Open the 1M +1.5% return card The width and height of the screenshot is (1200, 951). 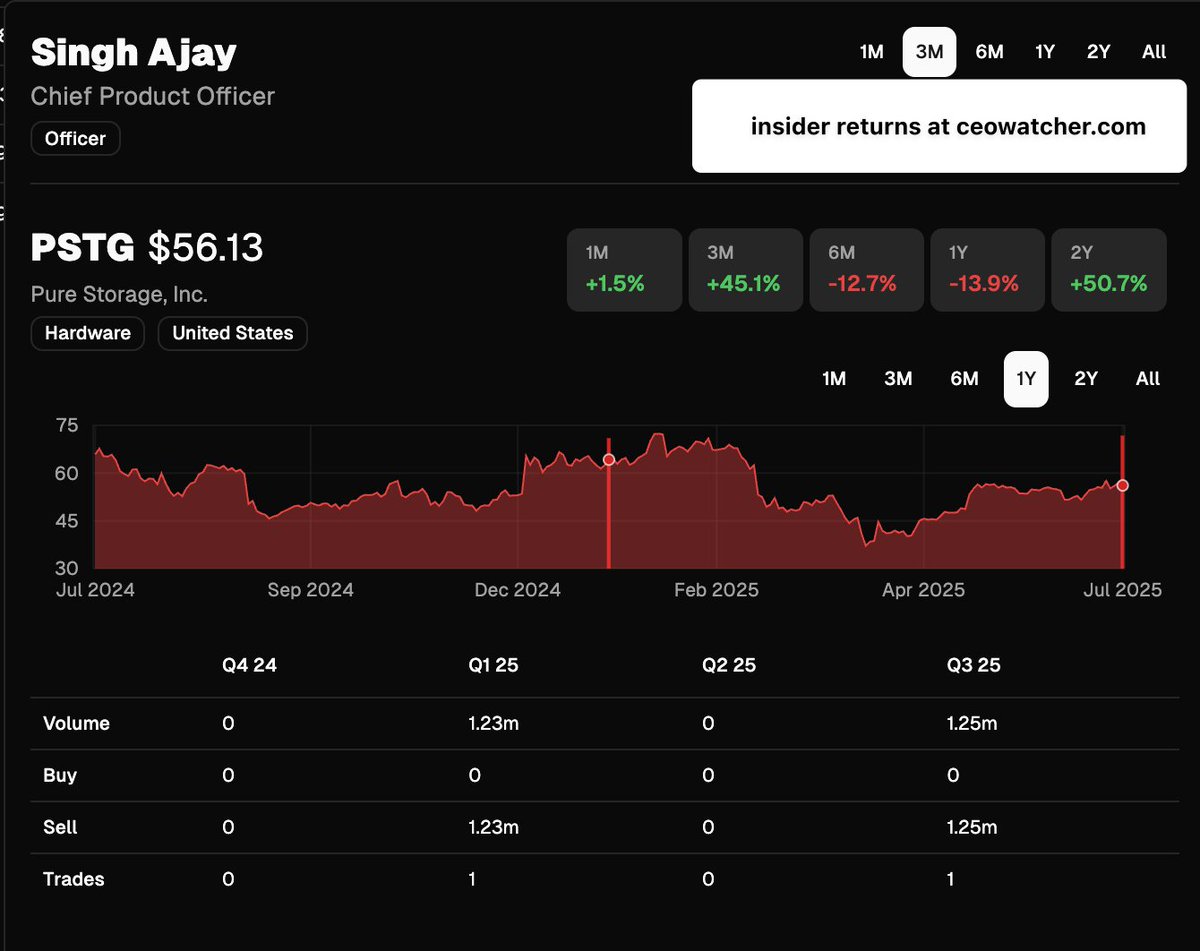[625, 270]
